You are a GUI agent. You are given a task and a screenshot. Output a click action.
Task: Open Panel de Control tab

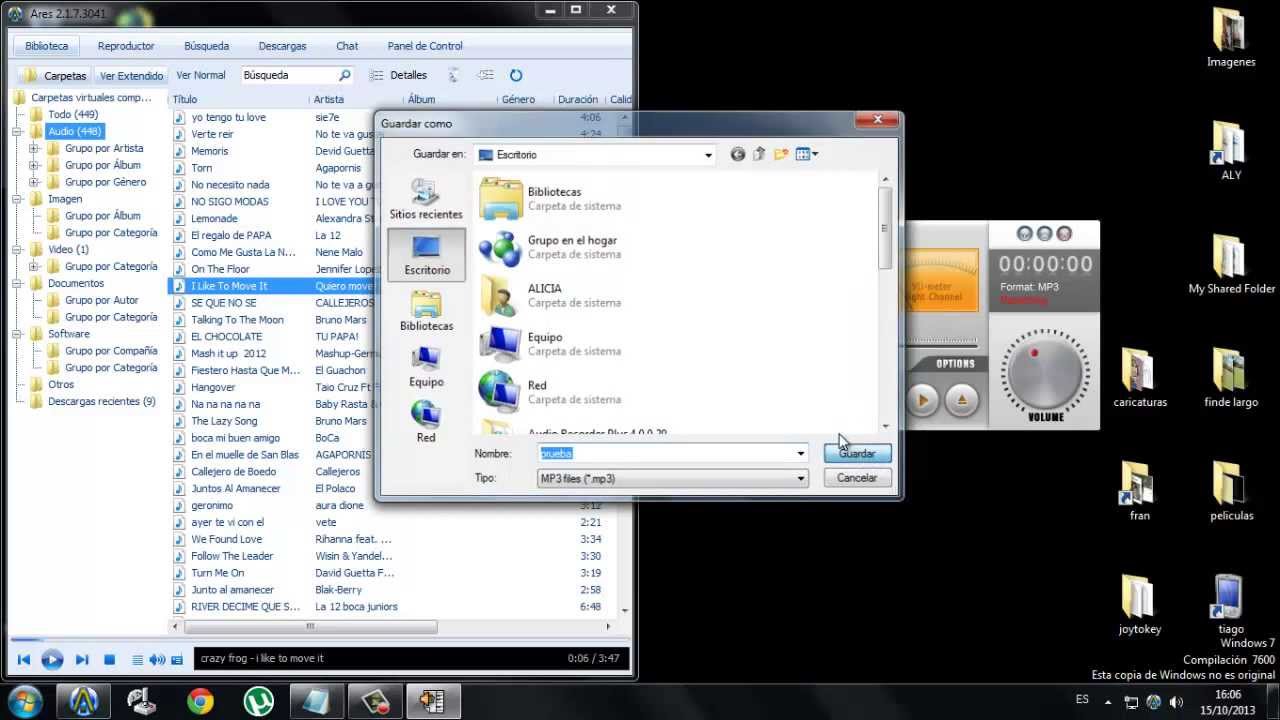(425, 46)
